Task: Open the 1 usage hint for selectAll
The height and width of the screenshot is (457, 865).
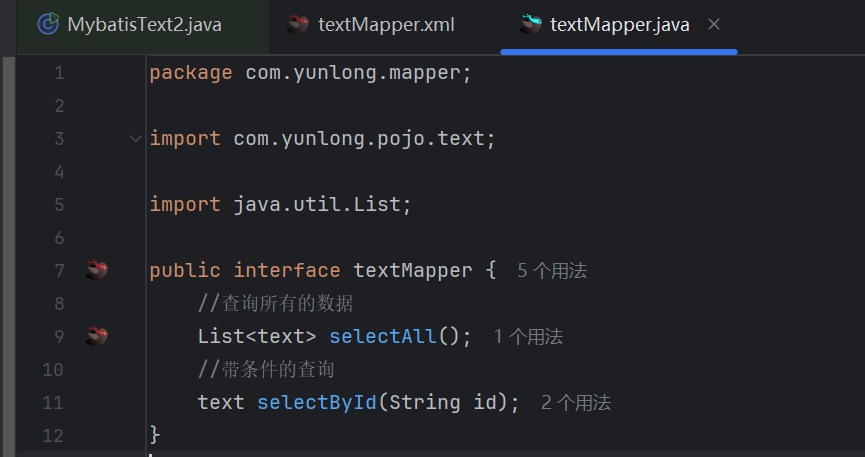Action: 528,337
